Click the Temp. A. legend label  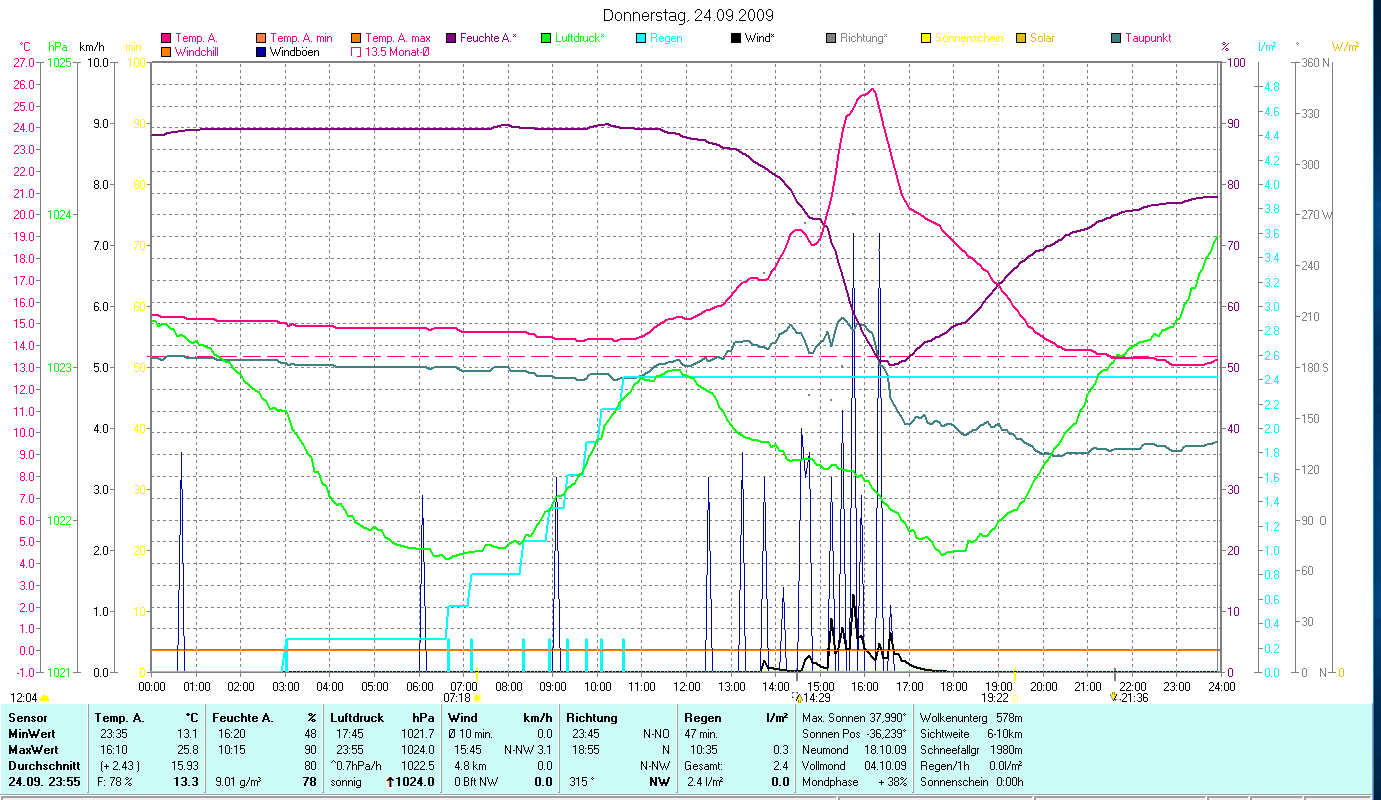(196, 38)
